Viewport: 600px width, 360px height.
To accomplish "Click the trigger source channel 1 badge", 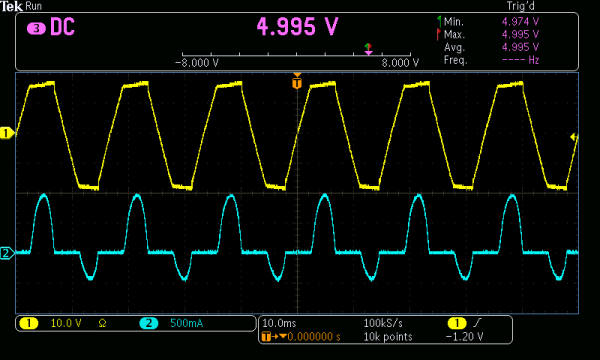I will coord(457,323).
